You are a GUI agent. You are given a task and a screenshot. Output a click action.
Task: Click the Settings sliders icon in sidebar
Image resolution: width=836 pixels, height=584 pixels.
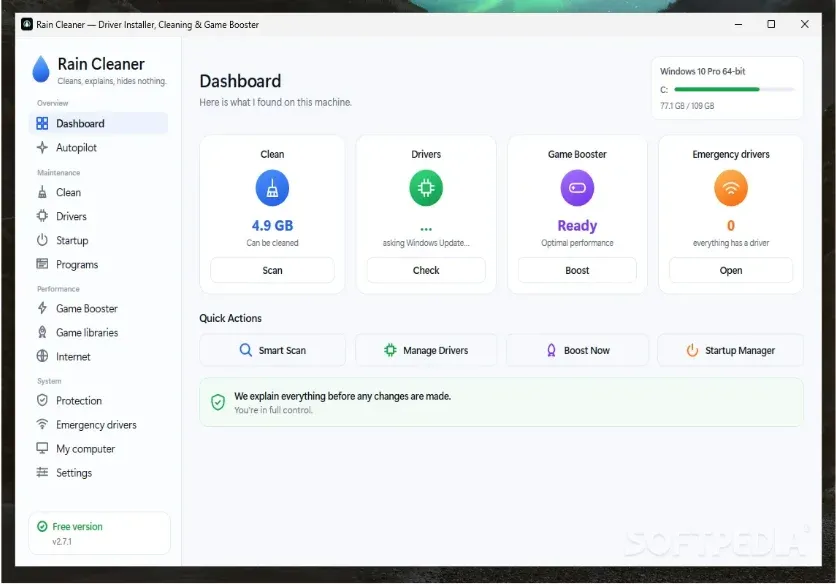[42, 472]
